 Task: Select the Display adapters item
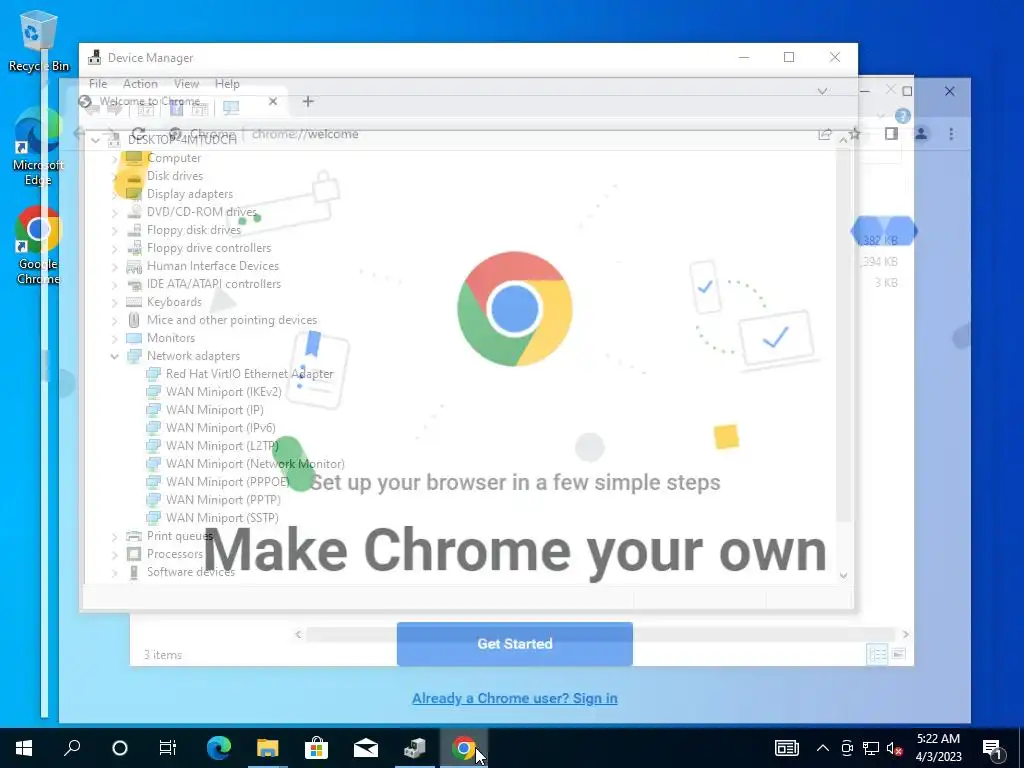[x=189, y=194]
